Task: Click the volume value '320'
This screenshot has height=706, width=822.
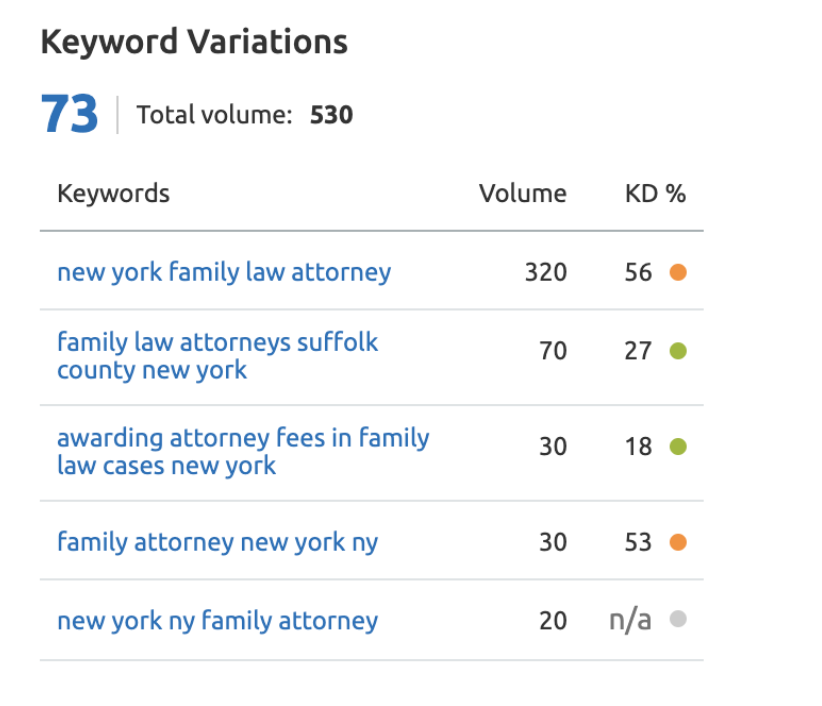Action: 545,271
